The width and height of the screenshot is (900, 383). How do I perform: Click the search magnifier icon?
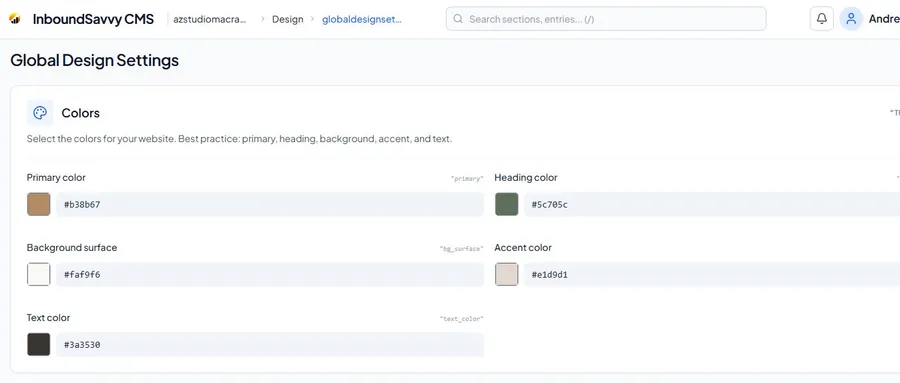click(458, 19)
